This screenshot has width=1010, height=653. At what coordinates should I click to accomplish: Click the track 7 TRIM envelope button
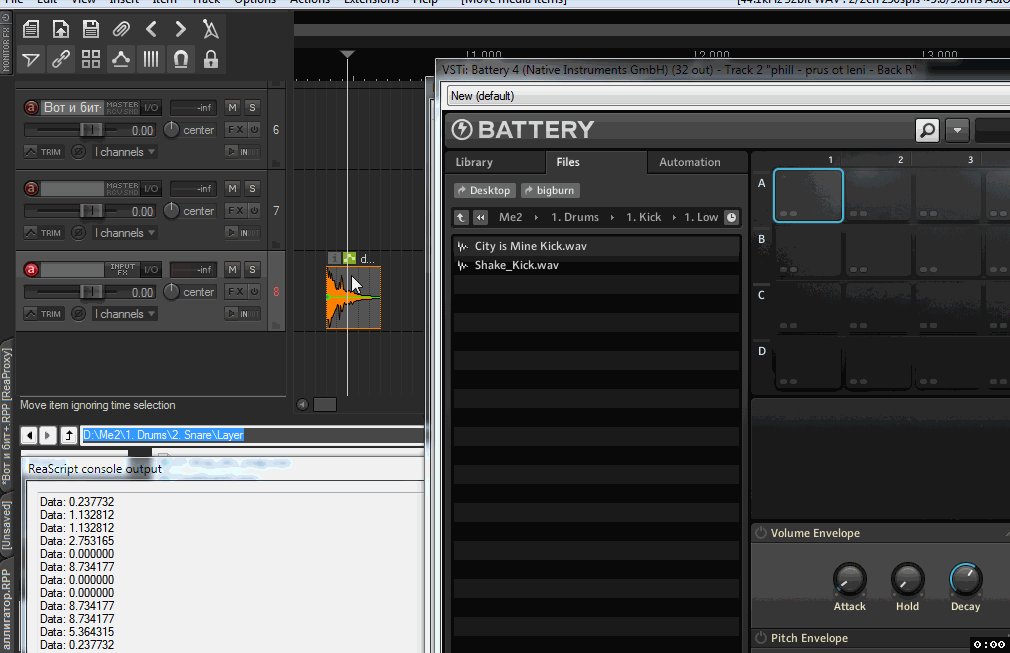click(44, 233)
